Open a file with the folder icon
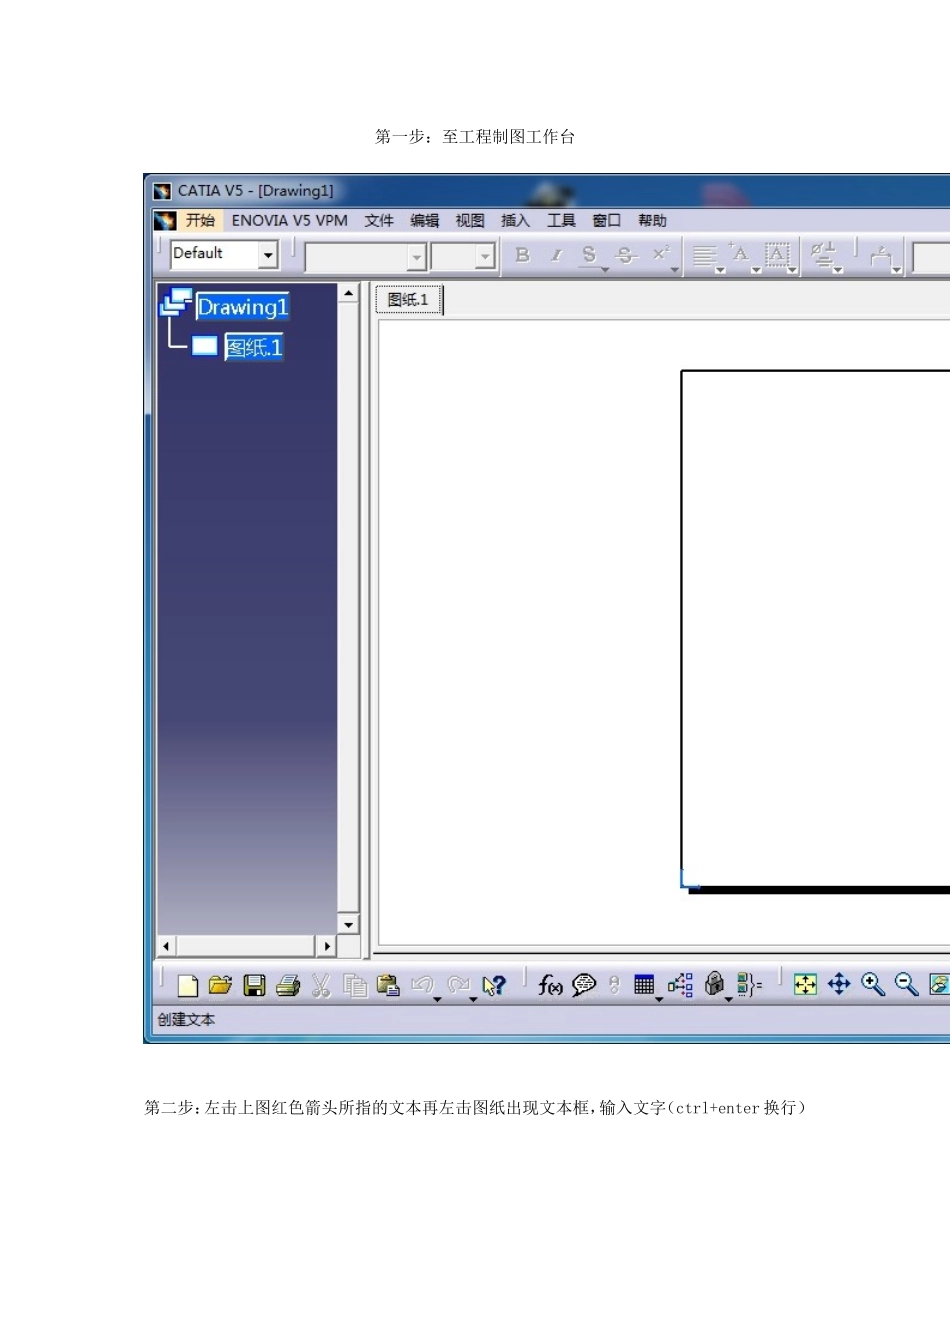 click(x=220, y=985)
